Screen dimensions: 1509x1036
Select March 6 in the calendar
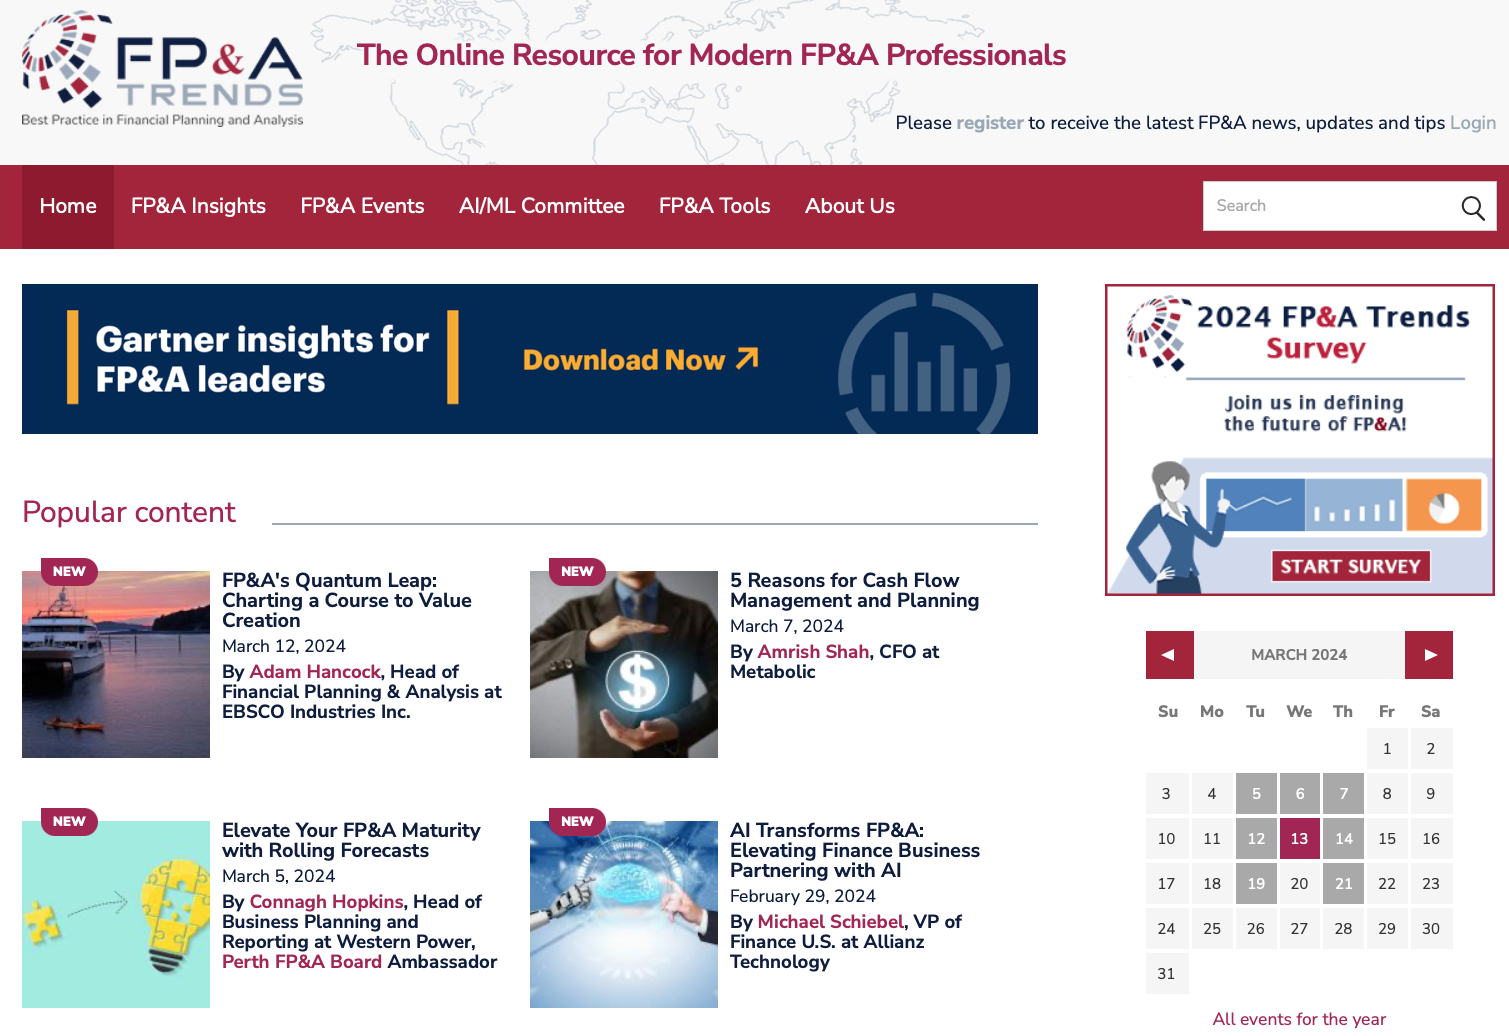tap(1300, 794)
